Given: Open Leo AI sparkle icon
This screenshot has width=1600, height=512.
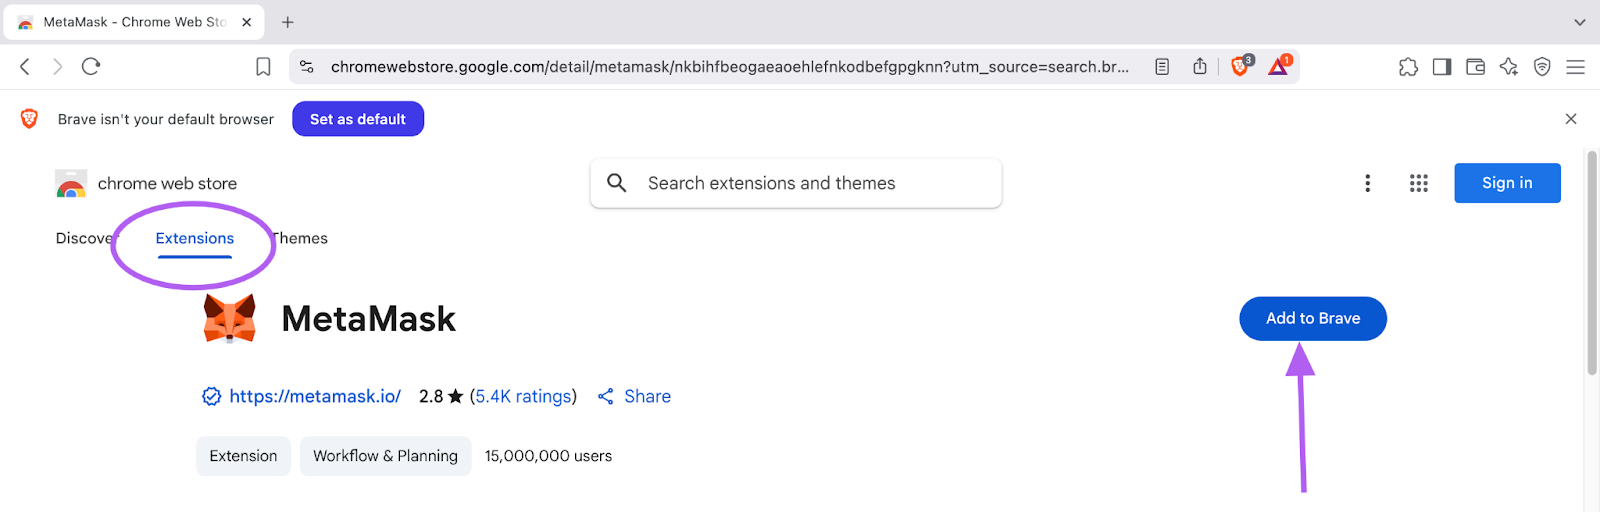Looking at the screenshot, I should [1509, 67].
